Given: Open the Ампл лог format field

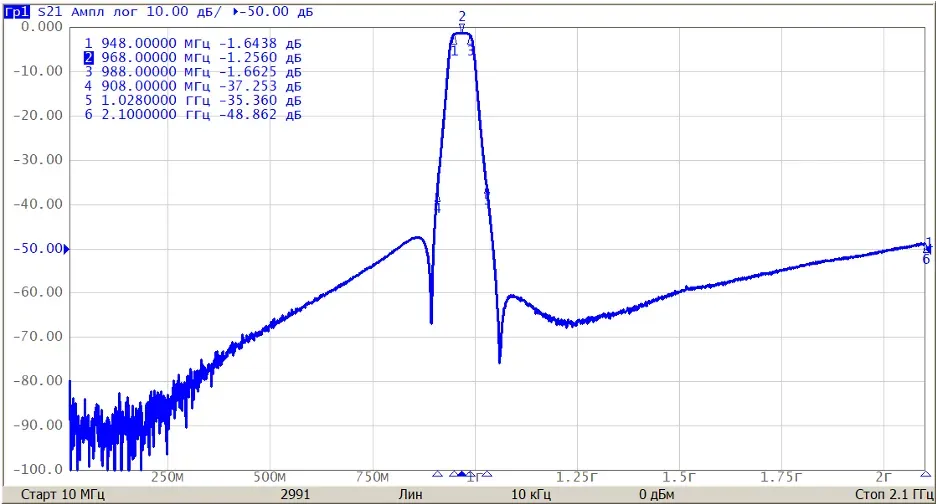Looking at the screenshot, I should point(105,11).
